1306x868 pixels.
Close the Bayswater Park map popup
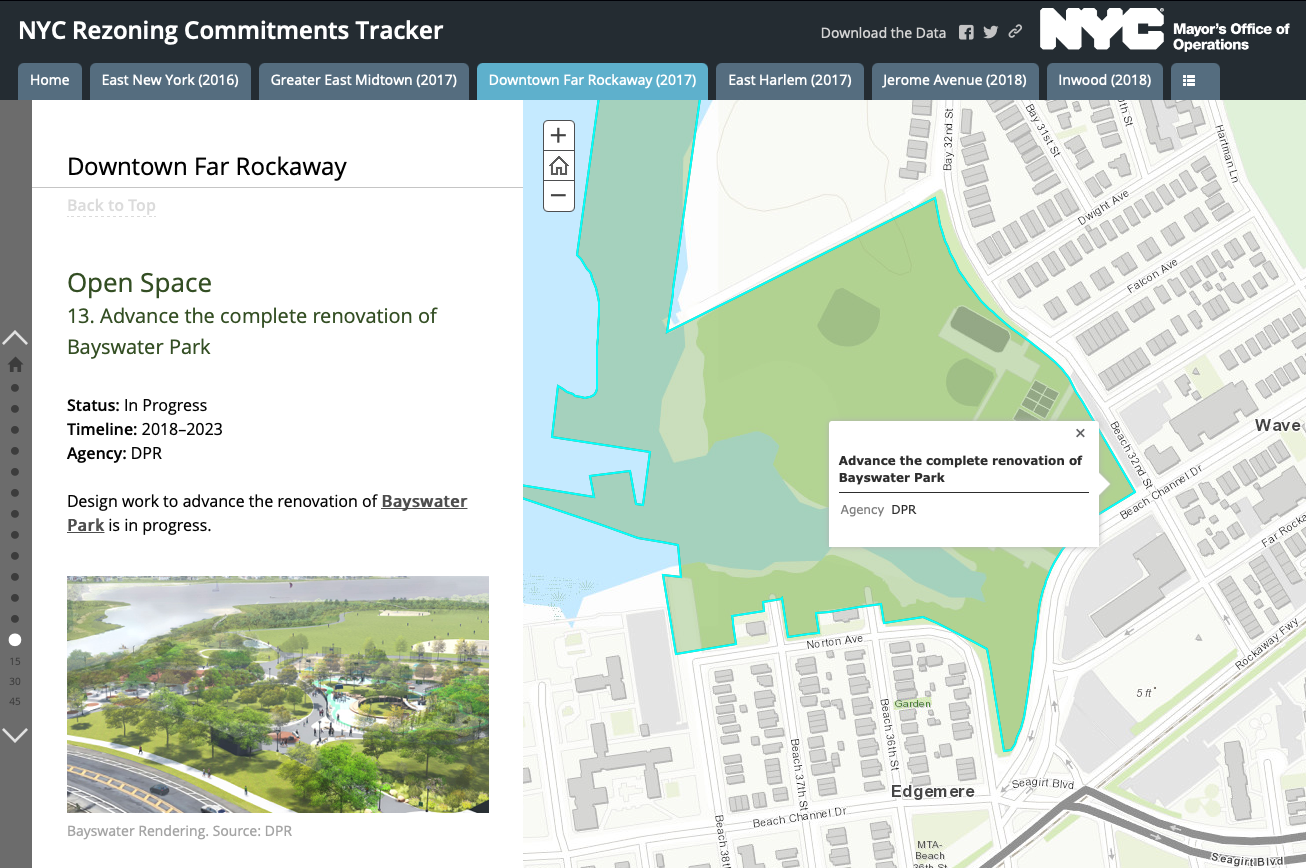point(1080,433)
